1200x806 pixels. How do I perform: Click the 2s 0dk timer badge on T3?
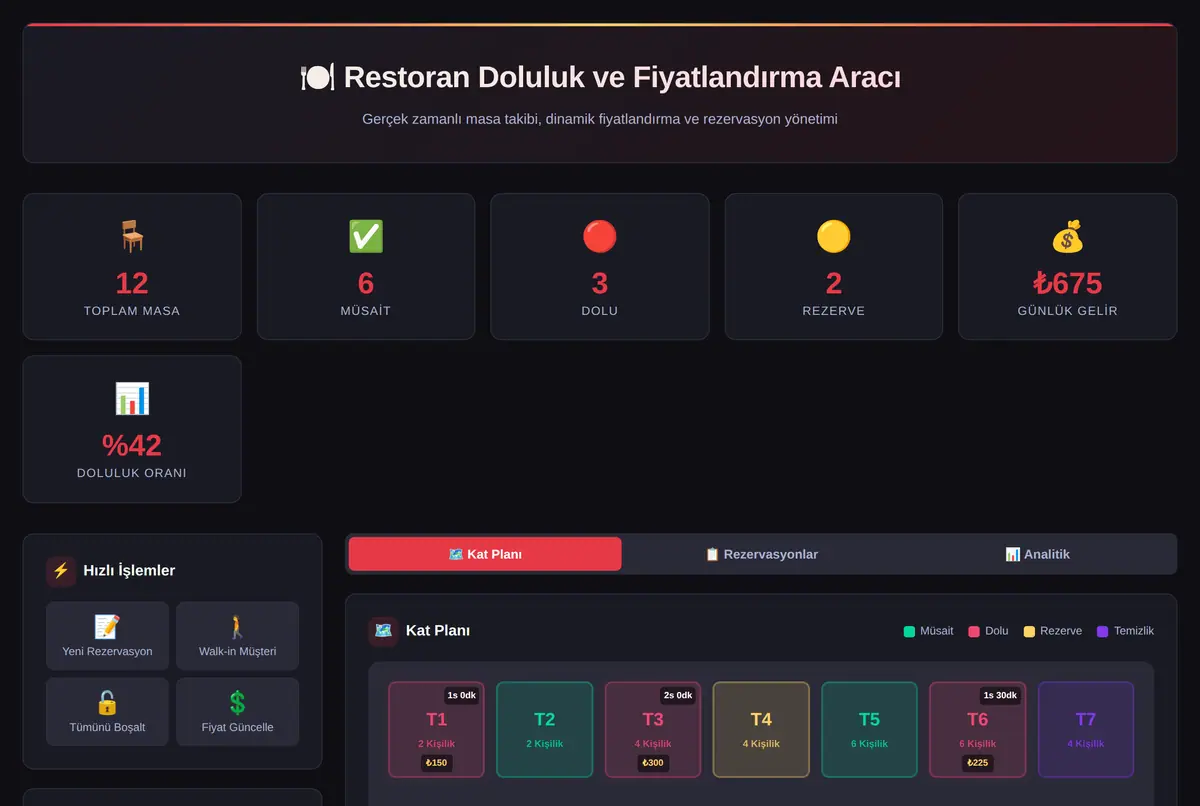(x=678, y=695)
